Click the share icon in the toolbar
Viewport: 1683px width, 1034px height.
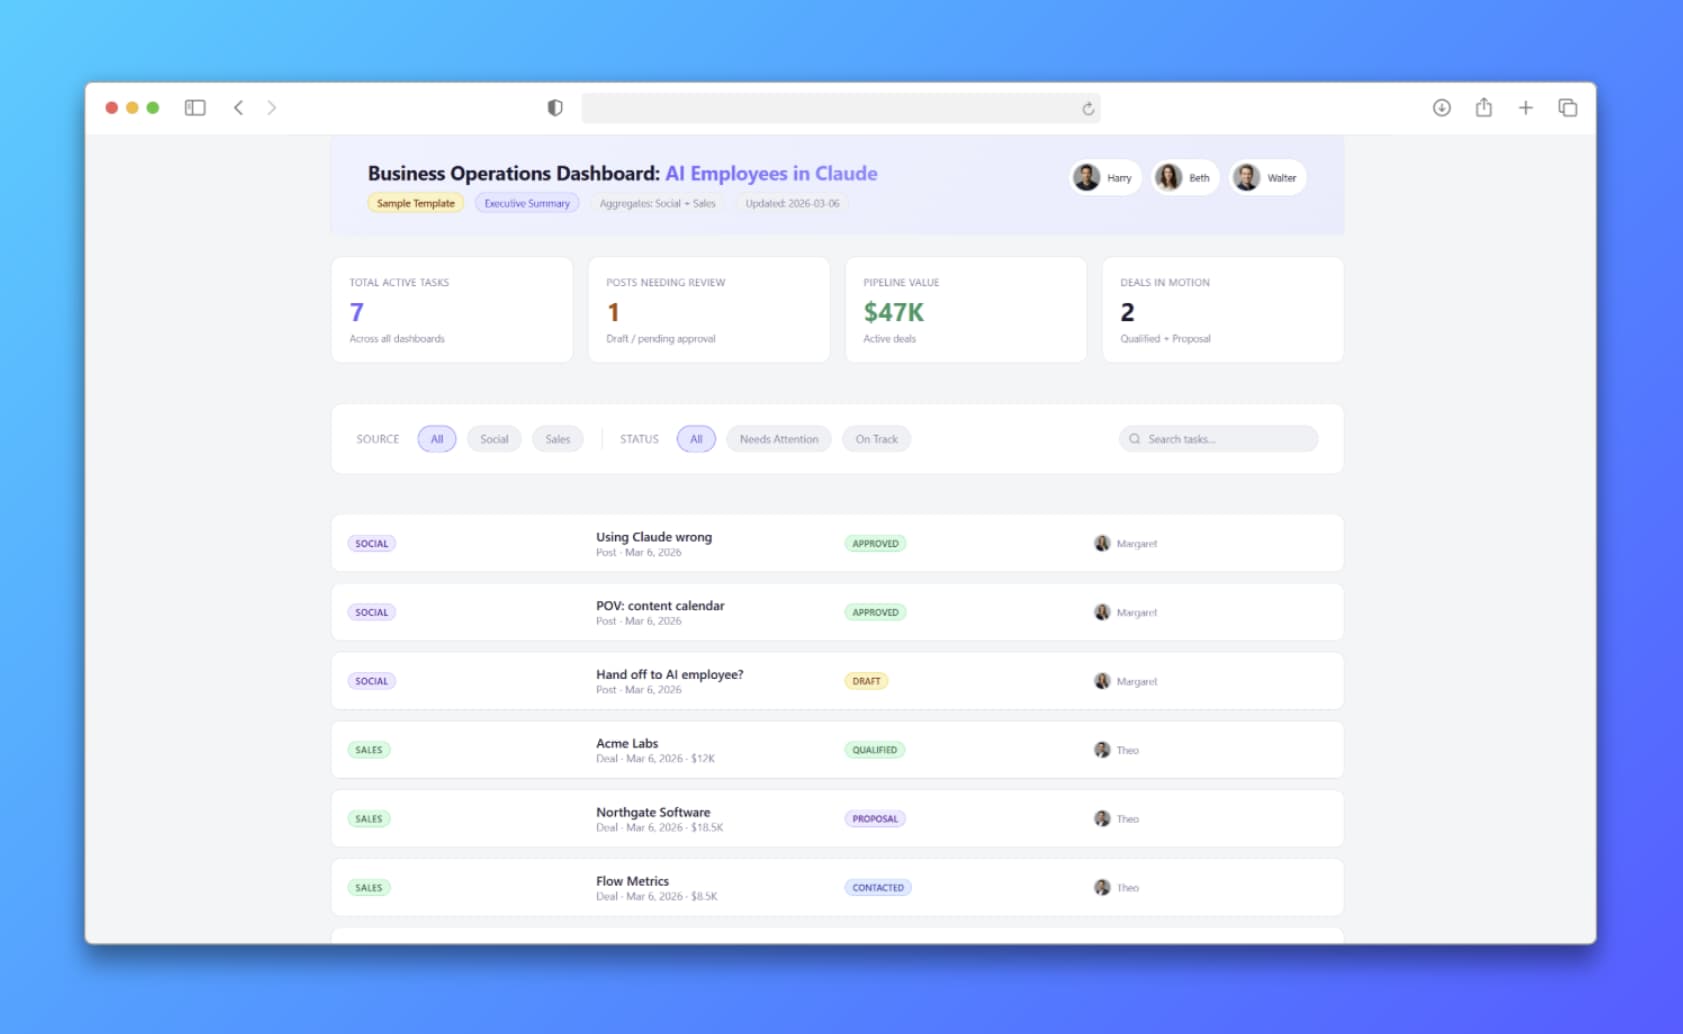1483,108
